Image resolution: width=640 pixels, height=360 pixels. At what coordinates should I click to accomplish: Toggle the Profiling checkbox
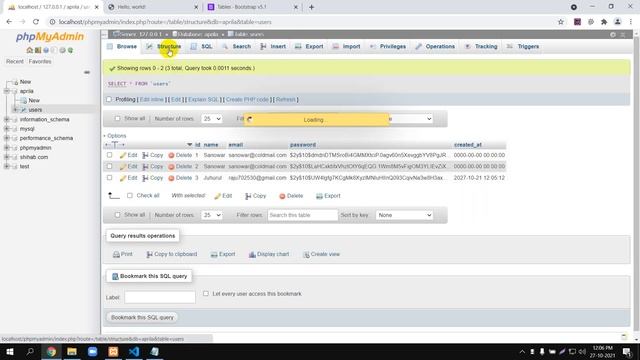pos(109,99)
